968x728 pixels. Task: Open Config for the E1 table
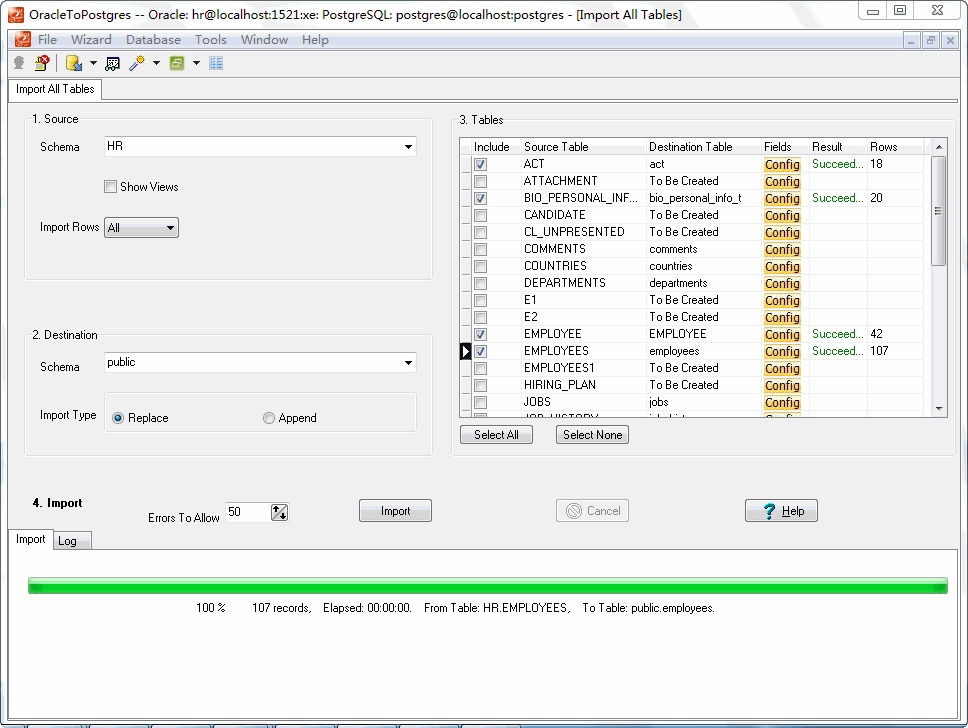coord(782,300)
